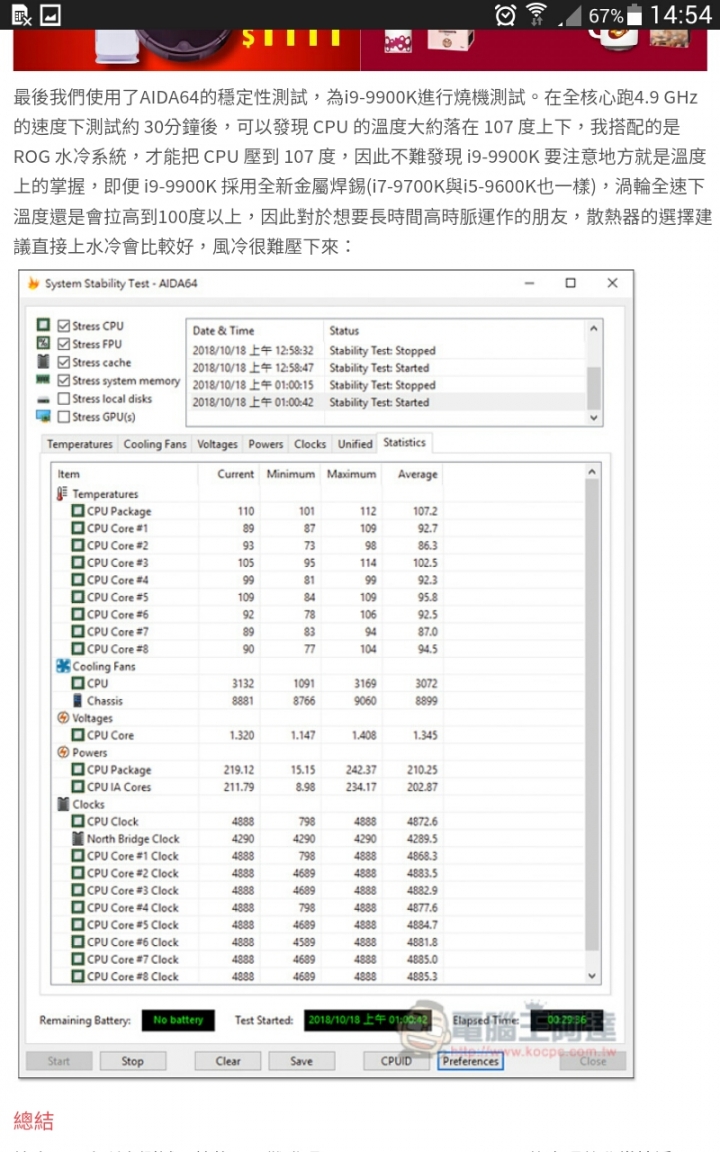This screenshot has height=1152, width=720.
Task: Click the power icon next to Powers
Action: pyautogui.click(x=63, y=752)
